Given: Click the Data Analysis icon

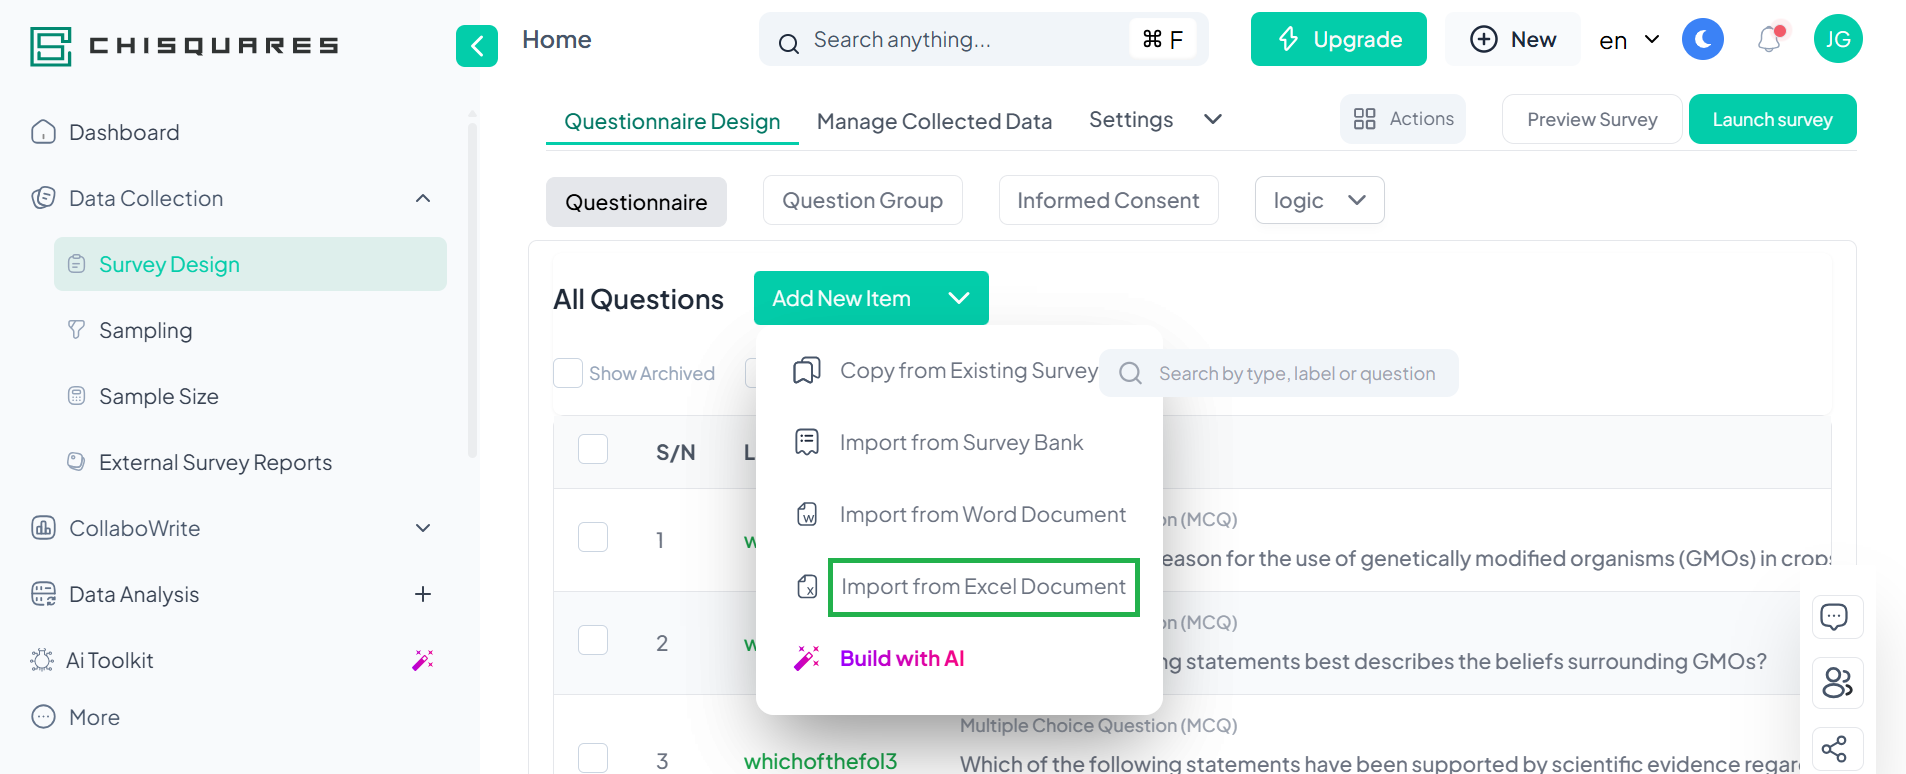Looking at the screenshot, I should 43,594.
